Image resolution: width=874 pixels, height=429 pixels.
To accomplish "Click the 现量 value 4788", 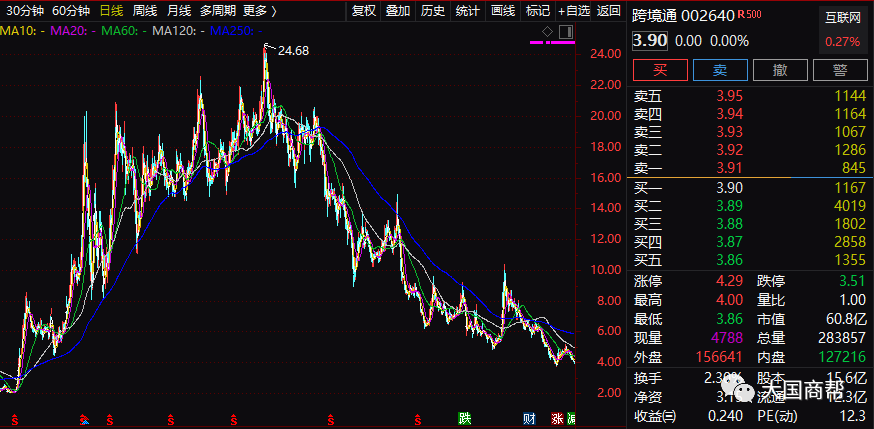I will tap(727, 337).
